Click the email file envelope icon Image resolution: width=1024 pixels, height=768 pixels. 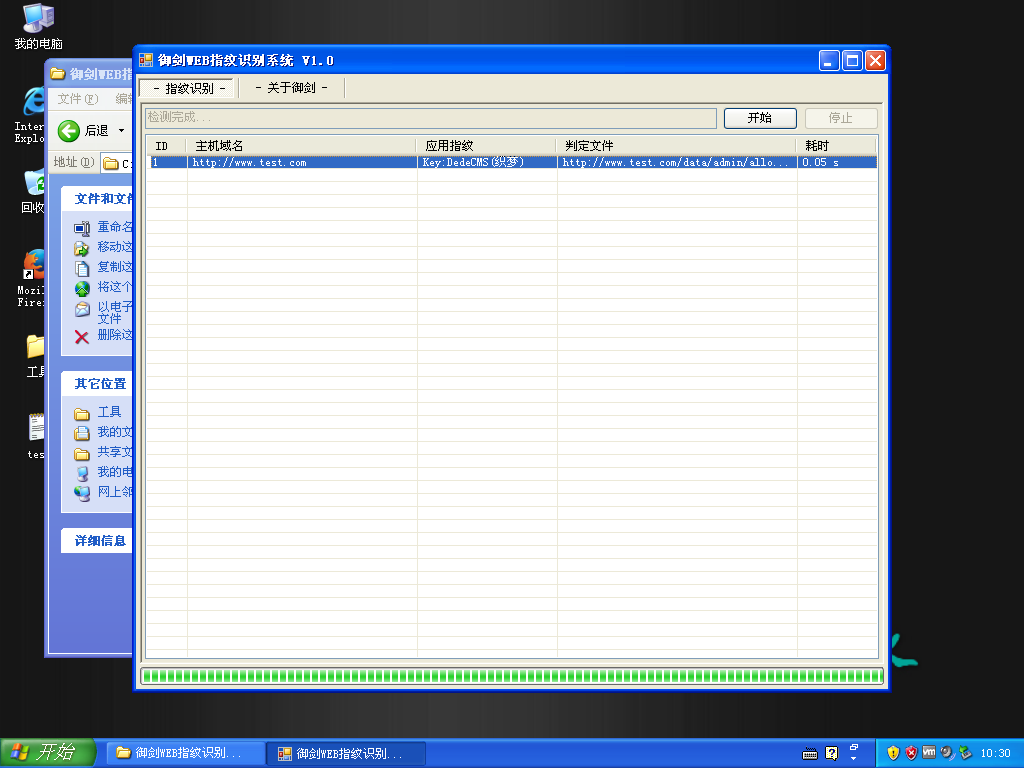tap(82, 309)
